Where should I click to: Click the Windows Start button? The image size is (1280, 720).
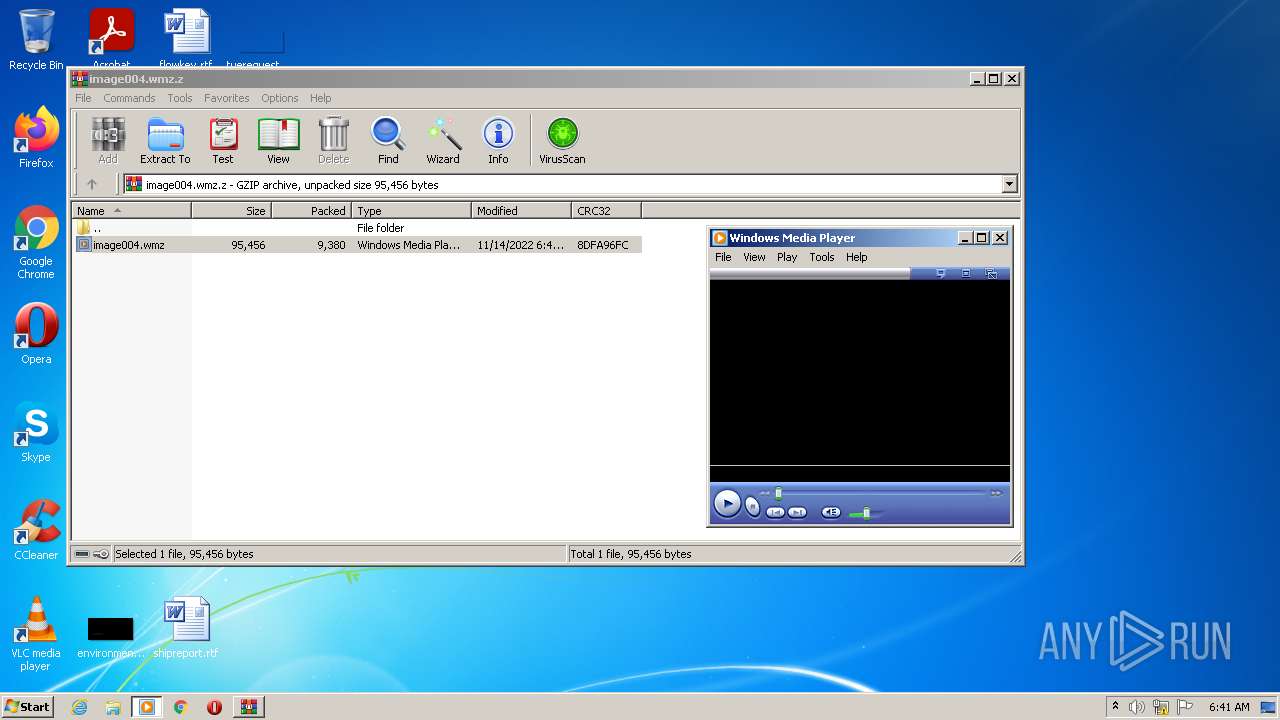[28, 706]
